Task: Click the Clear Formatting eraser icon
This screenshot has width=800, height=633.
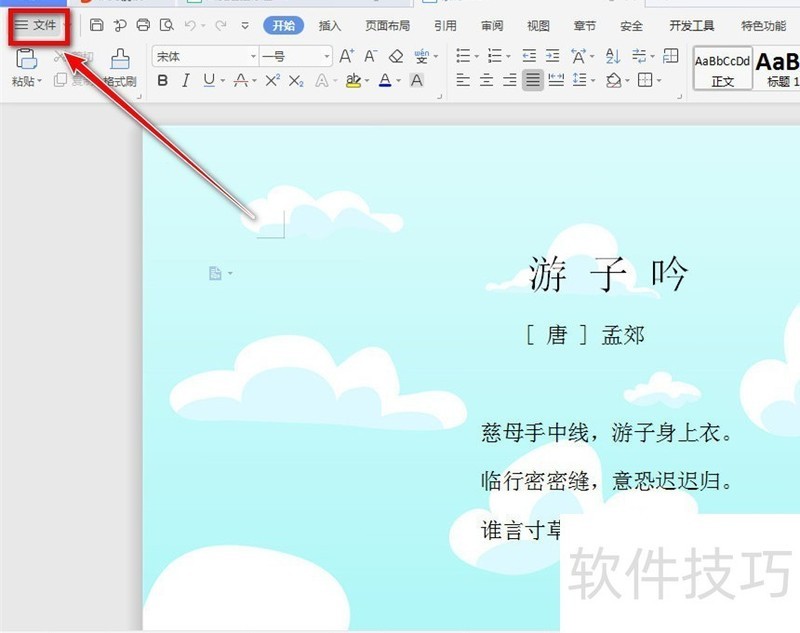Action: click(396, 56)
